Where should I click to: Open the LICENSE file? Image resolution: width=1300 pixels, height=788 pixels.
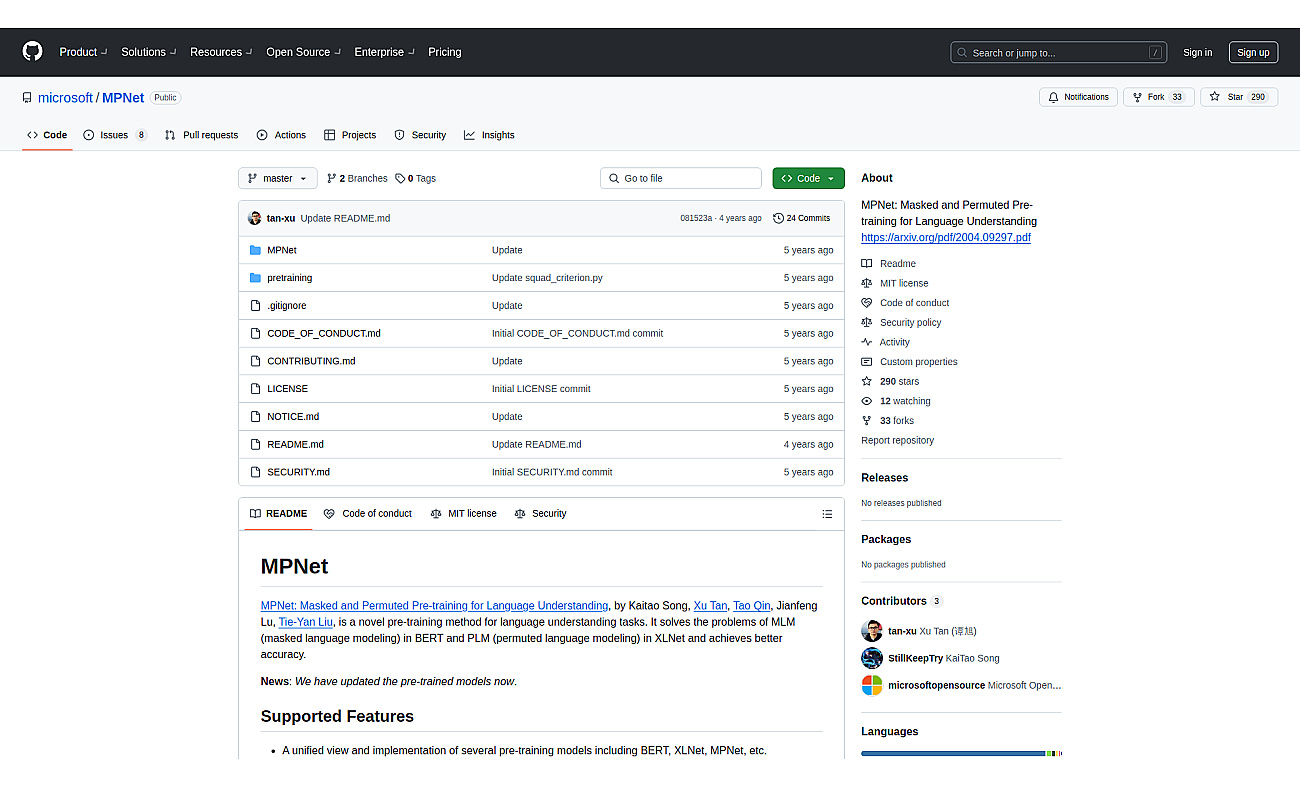(288, 389)
